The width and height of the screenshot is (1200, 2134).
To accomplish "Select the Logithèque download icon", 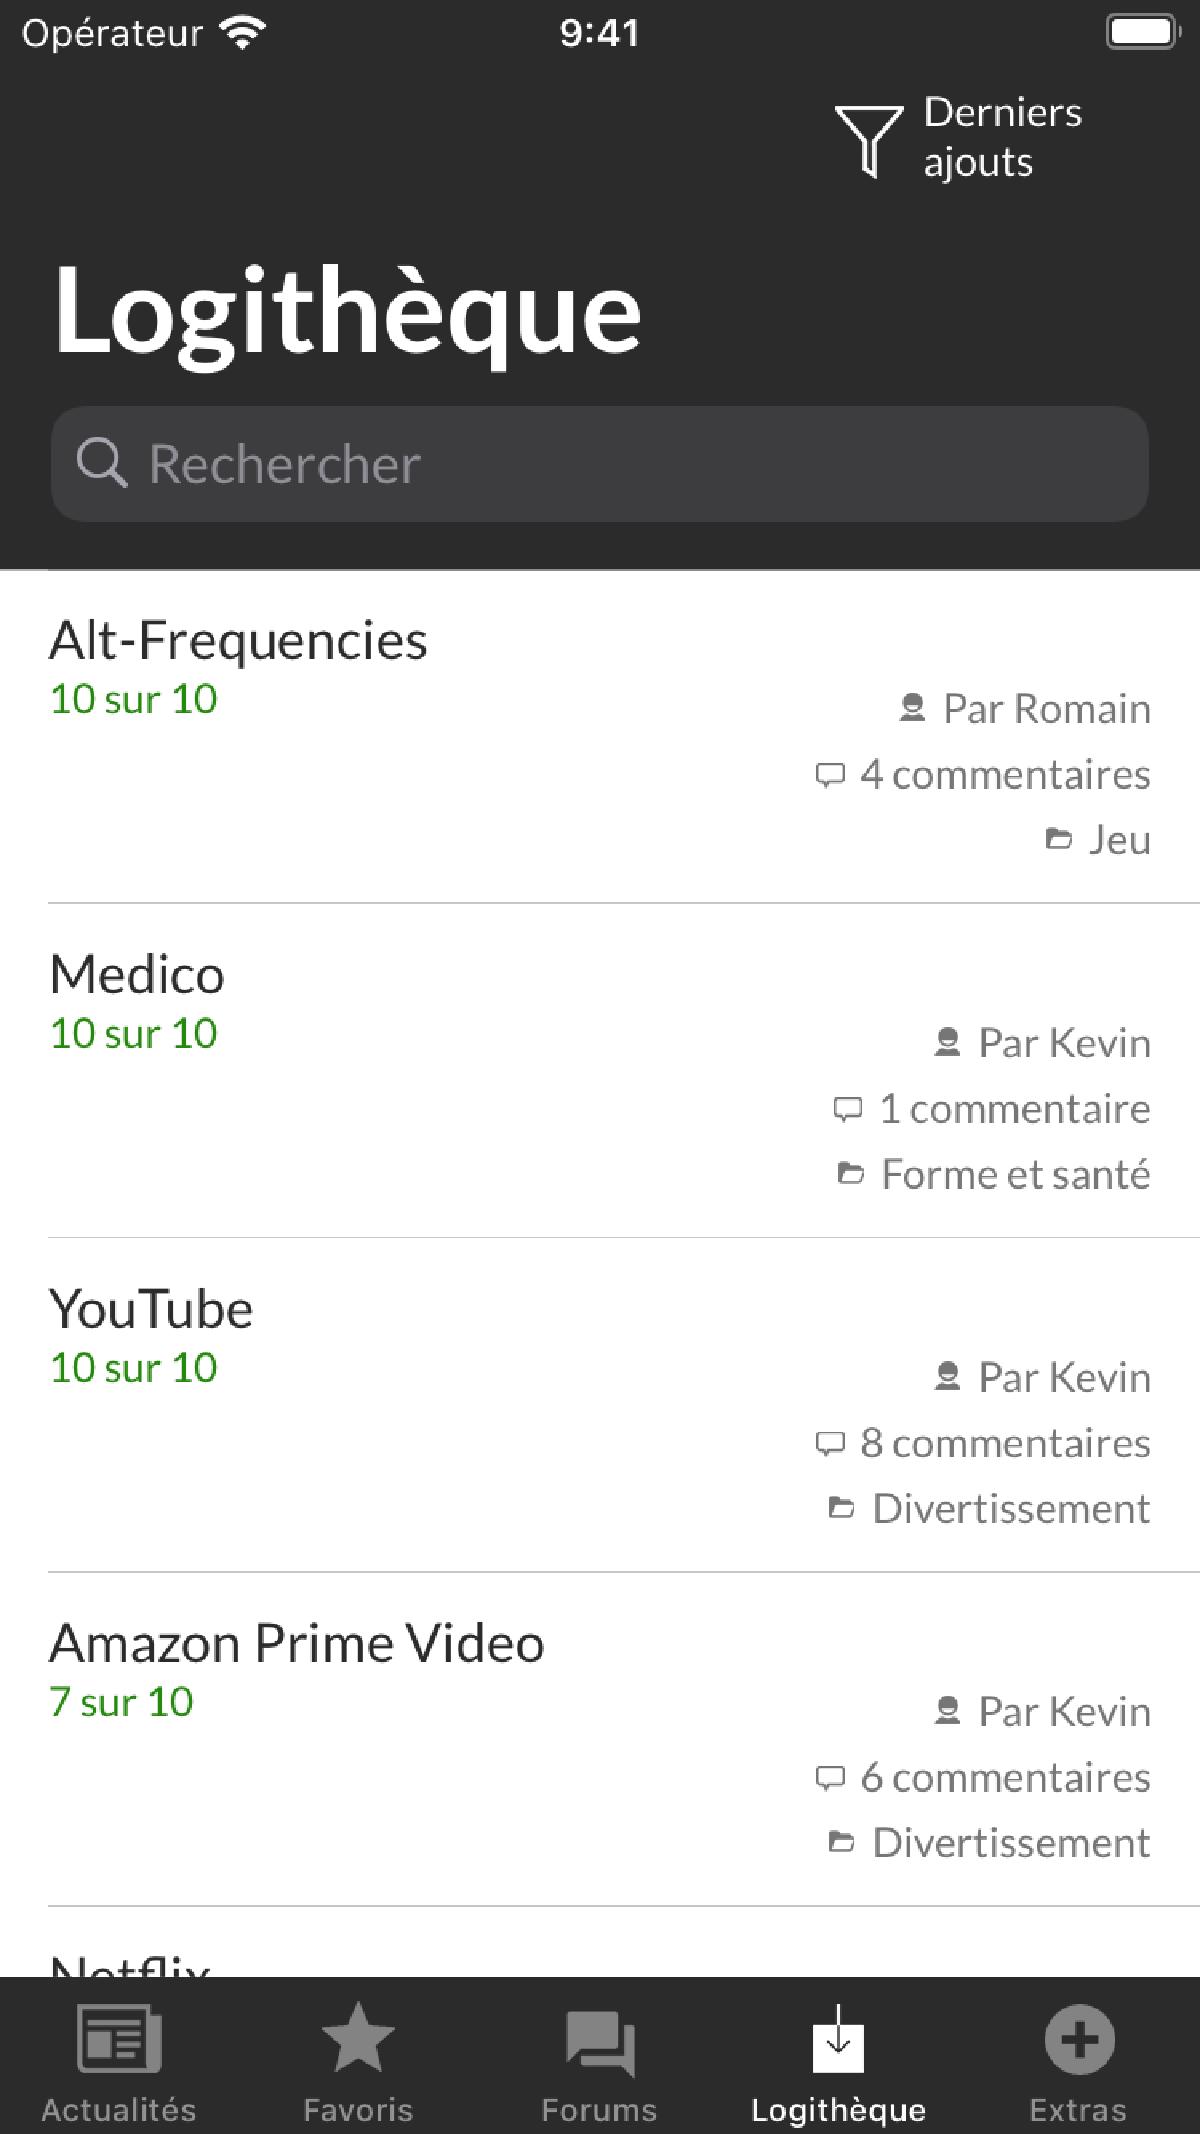I will [x=838, y=2042].
